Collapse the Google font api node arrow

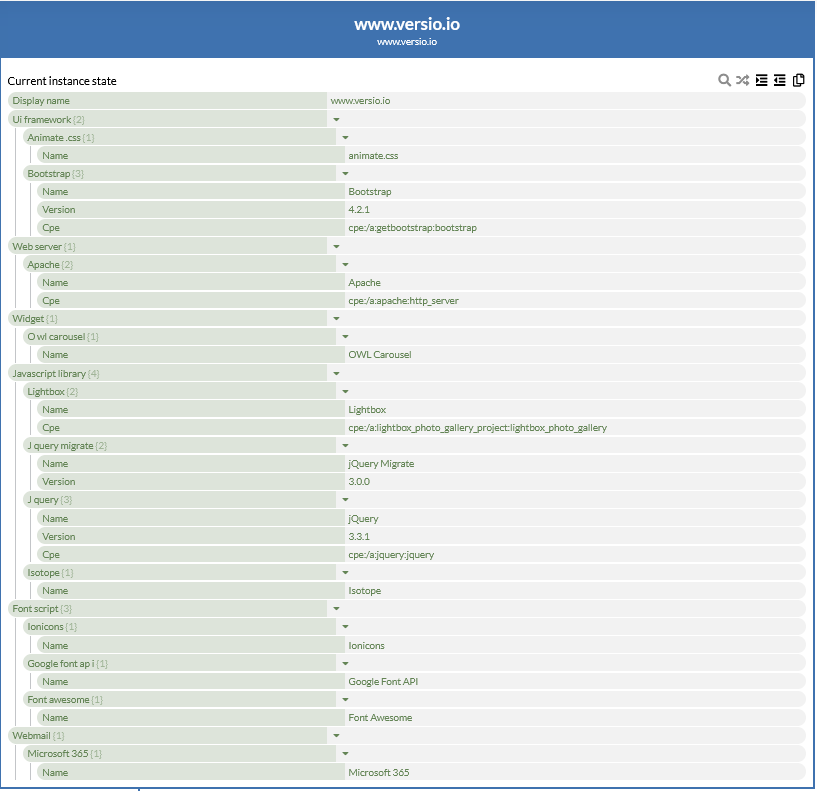[345, 663]
